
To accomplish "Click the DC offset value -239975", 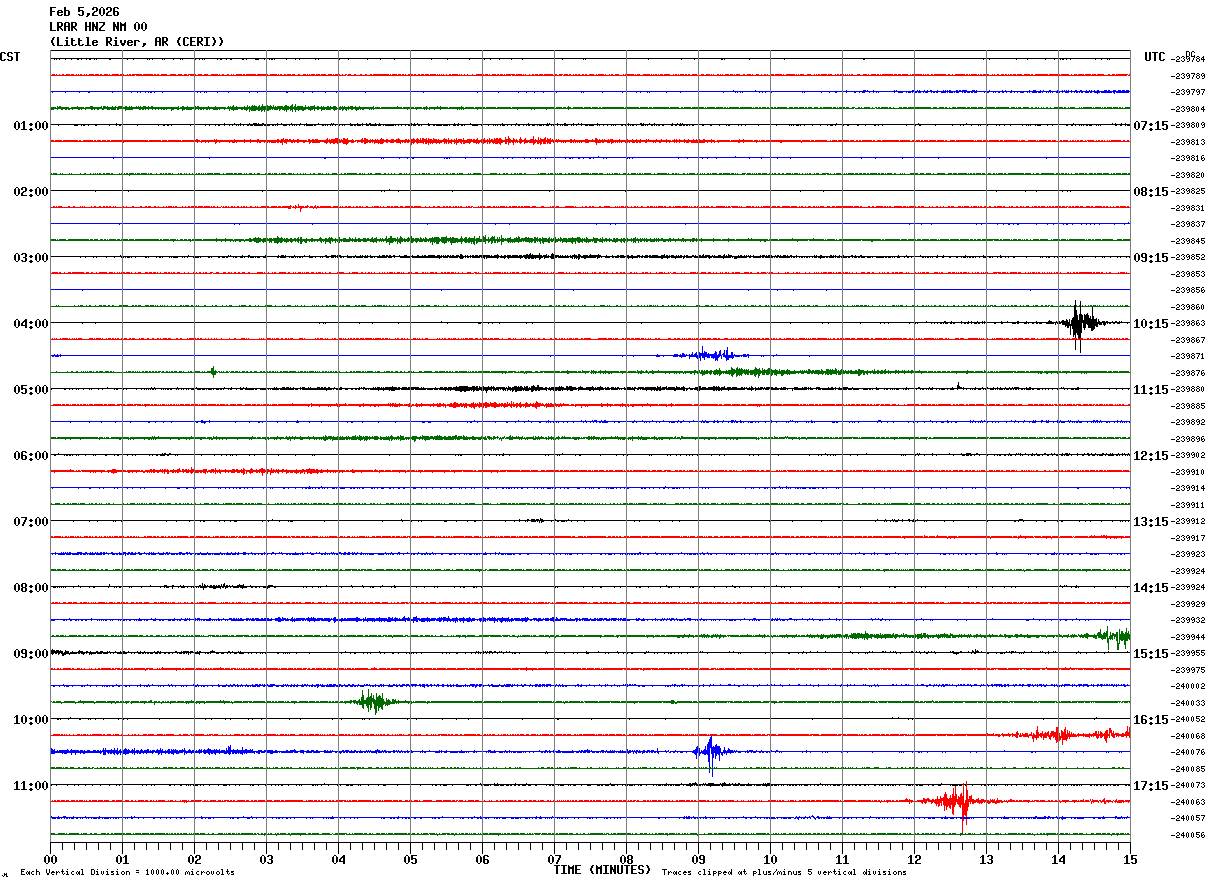I will [x=1188, y=670].
